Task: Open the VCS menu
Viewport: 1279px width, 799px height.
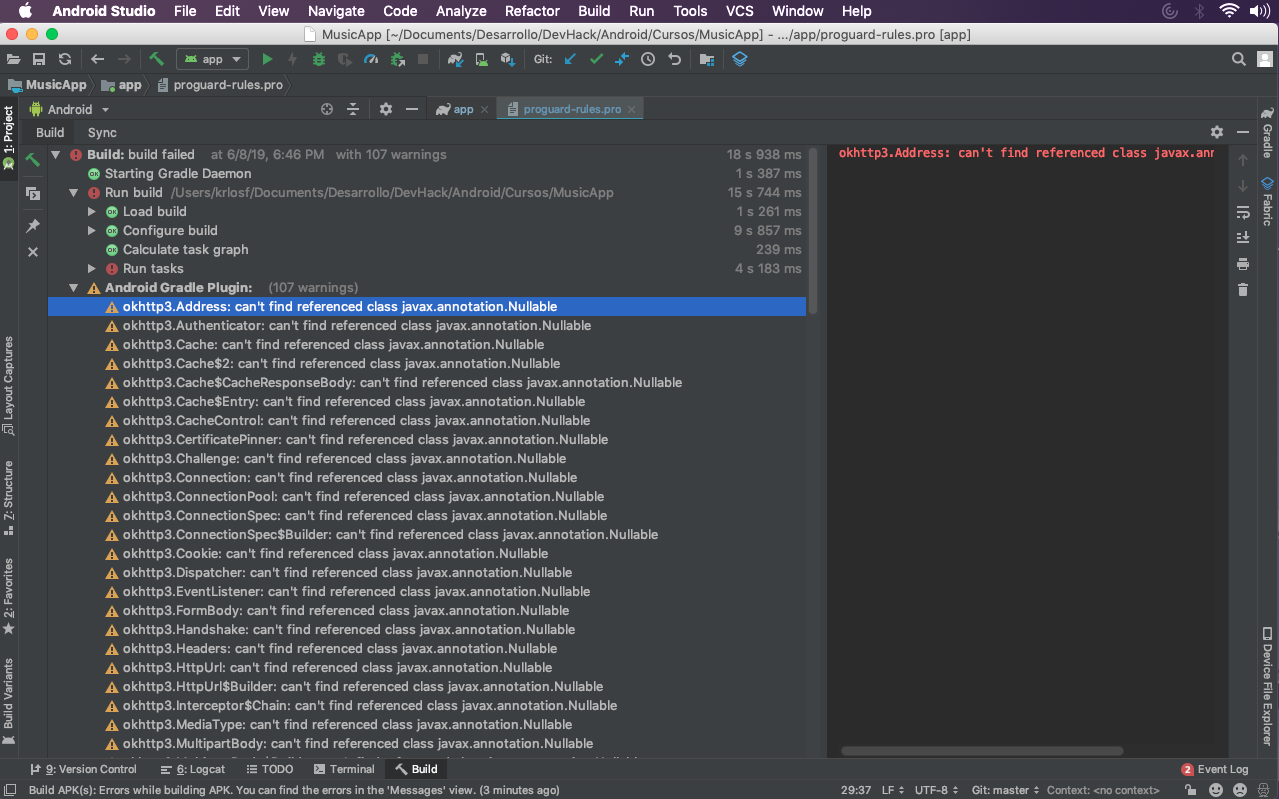Action: pyautogui.click(x=740, y=11)
